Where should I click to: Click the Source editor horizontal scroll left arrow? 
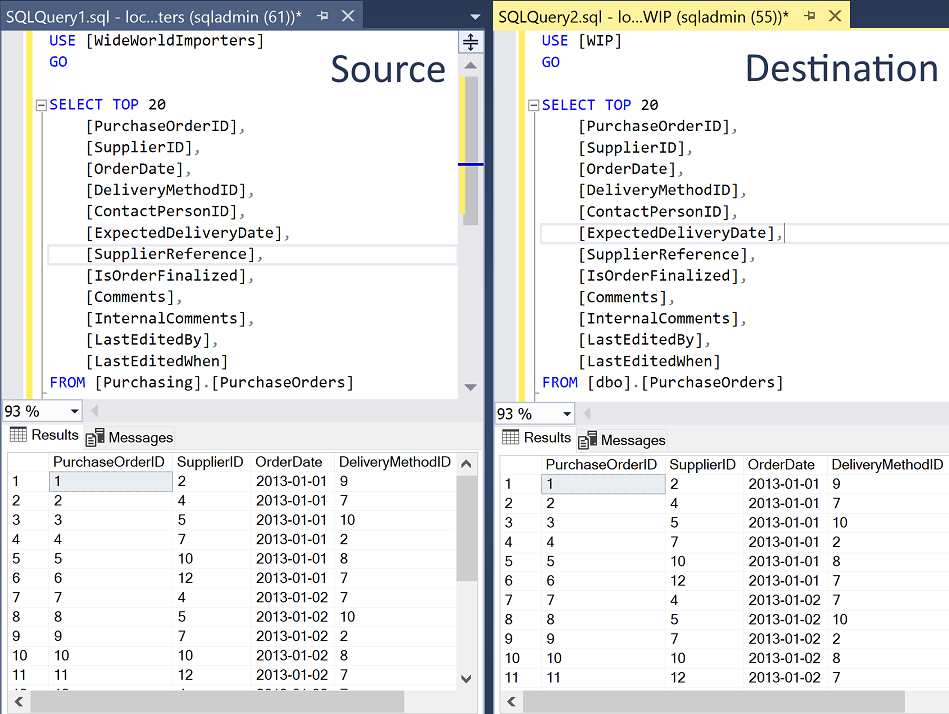(x=94, y=411)
